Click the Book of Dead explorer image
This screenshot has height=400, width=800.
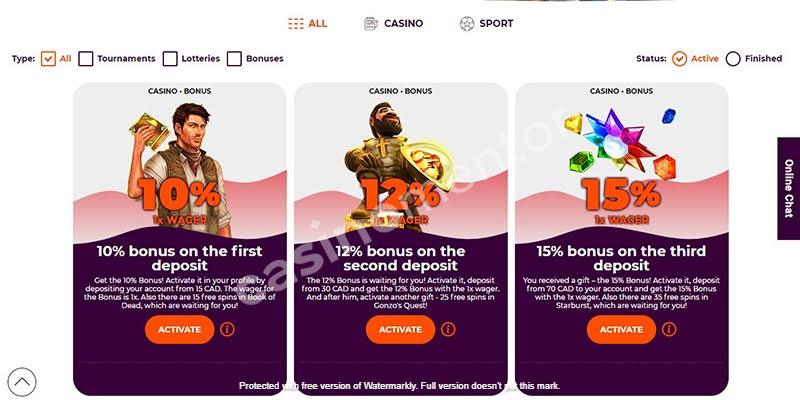(176, 168)
